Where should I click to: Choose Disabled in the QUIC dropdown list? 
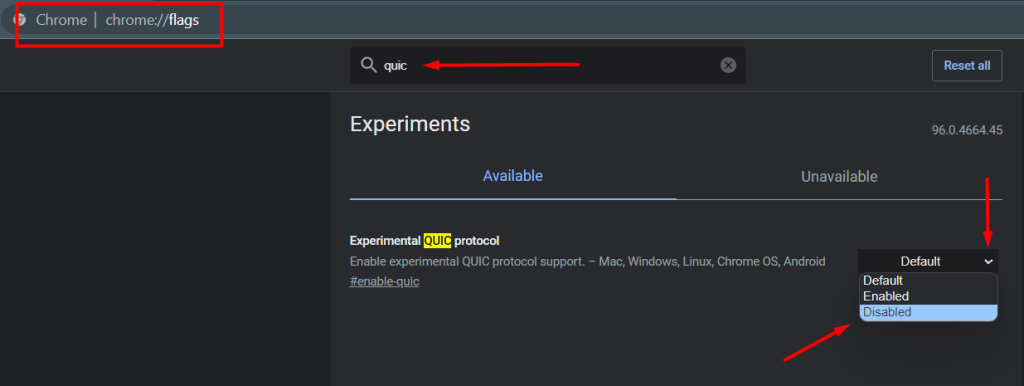pos(928,312)
